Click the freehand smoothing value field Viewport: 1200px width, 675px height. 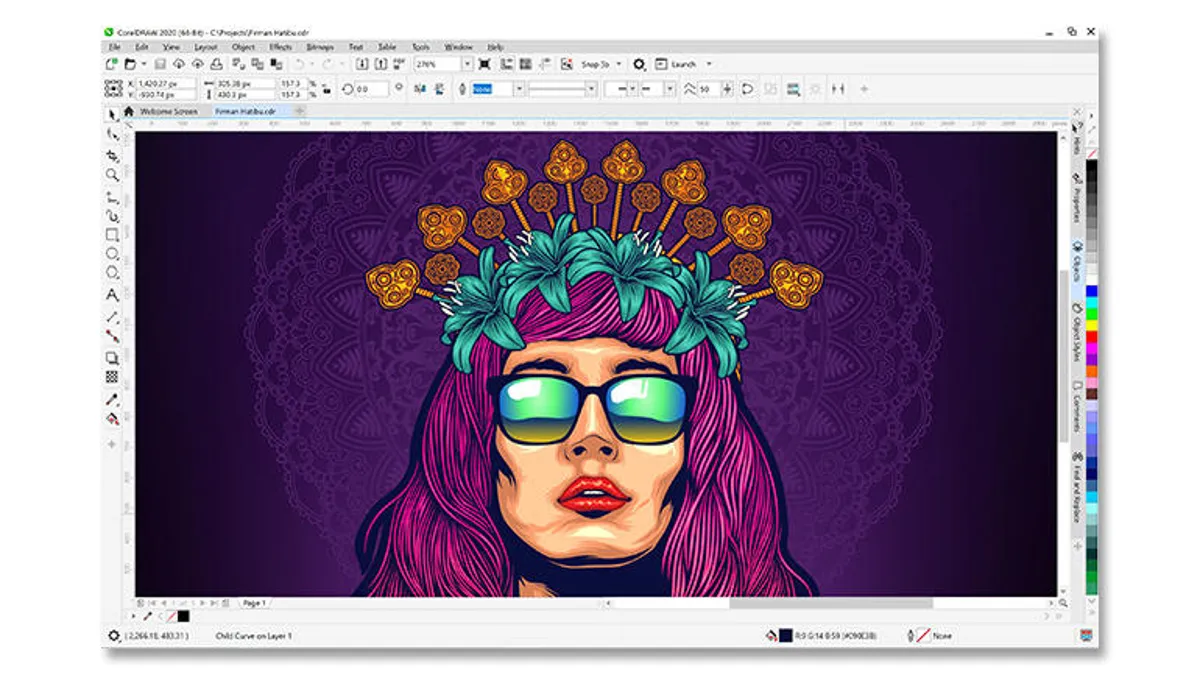709,89
